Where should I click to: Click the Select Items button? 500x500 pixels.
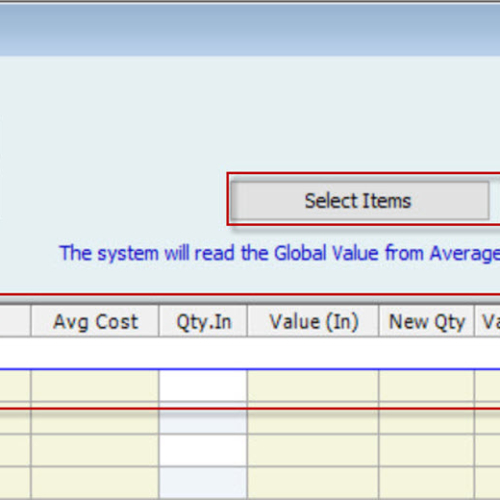tap(359, 200)
